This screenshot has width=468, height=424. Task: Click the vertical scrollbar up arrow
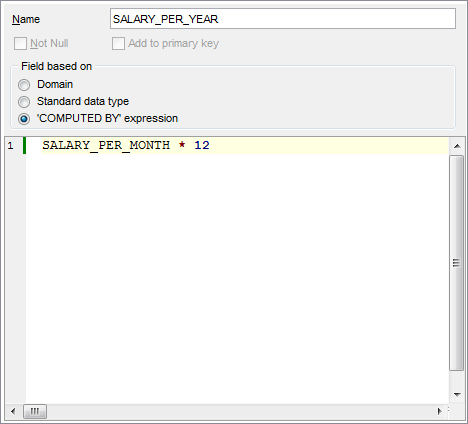[457, 146]
